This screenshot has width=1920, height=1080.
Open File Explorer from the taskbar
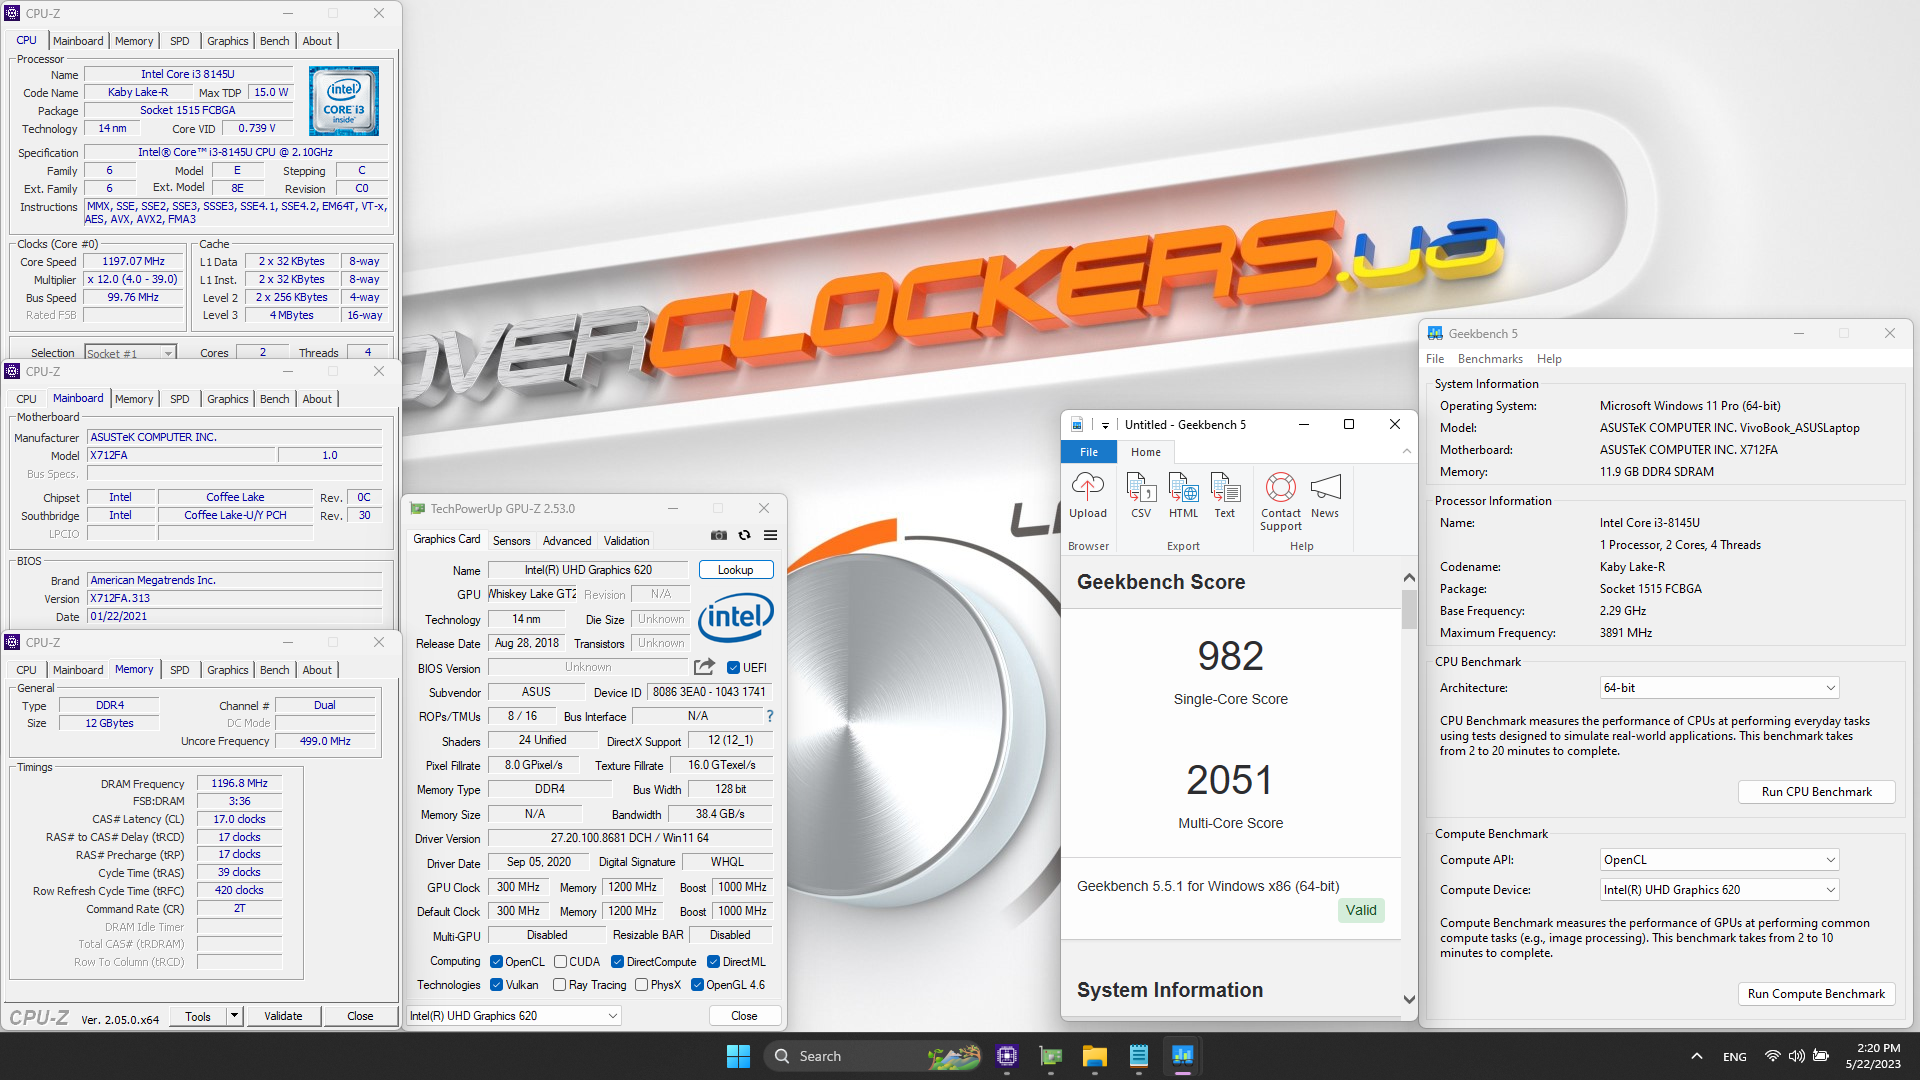point(1095,1056)
